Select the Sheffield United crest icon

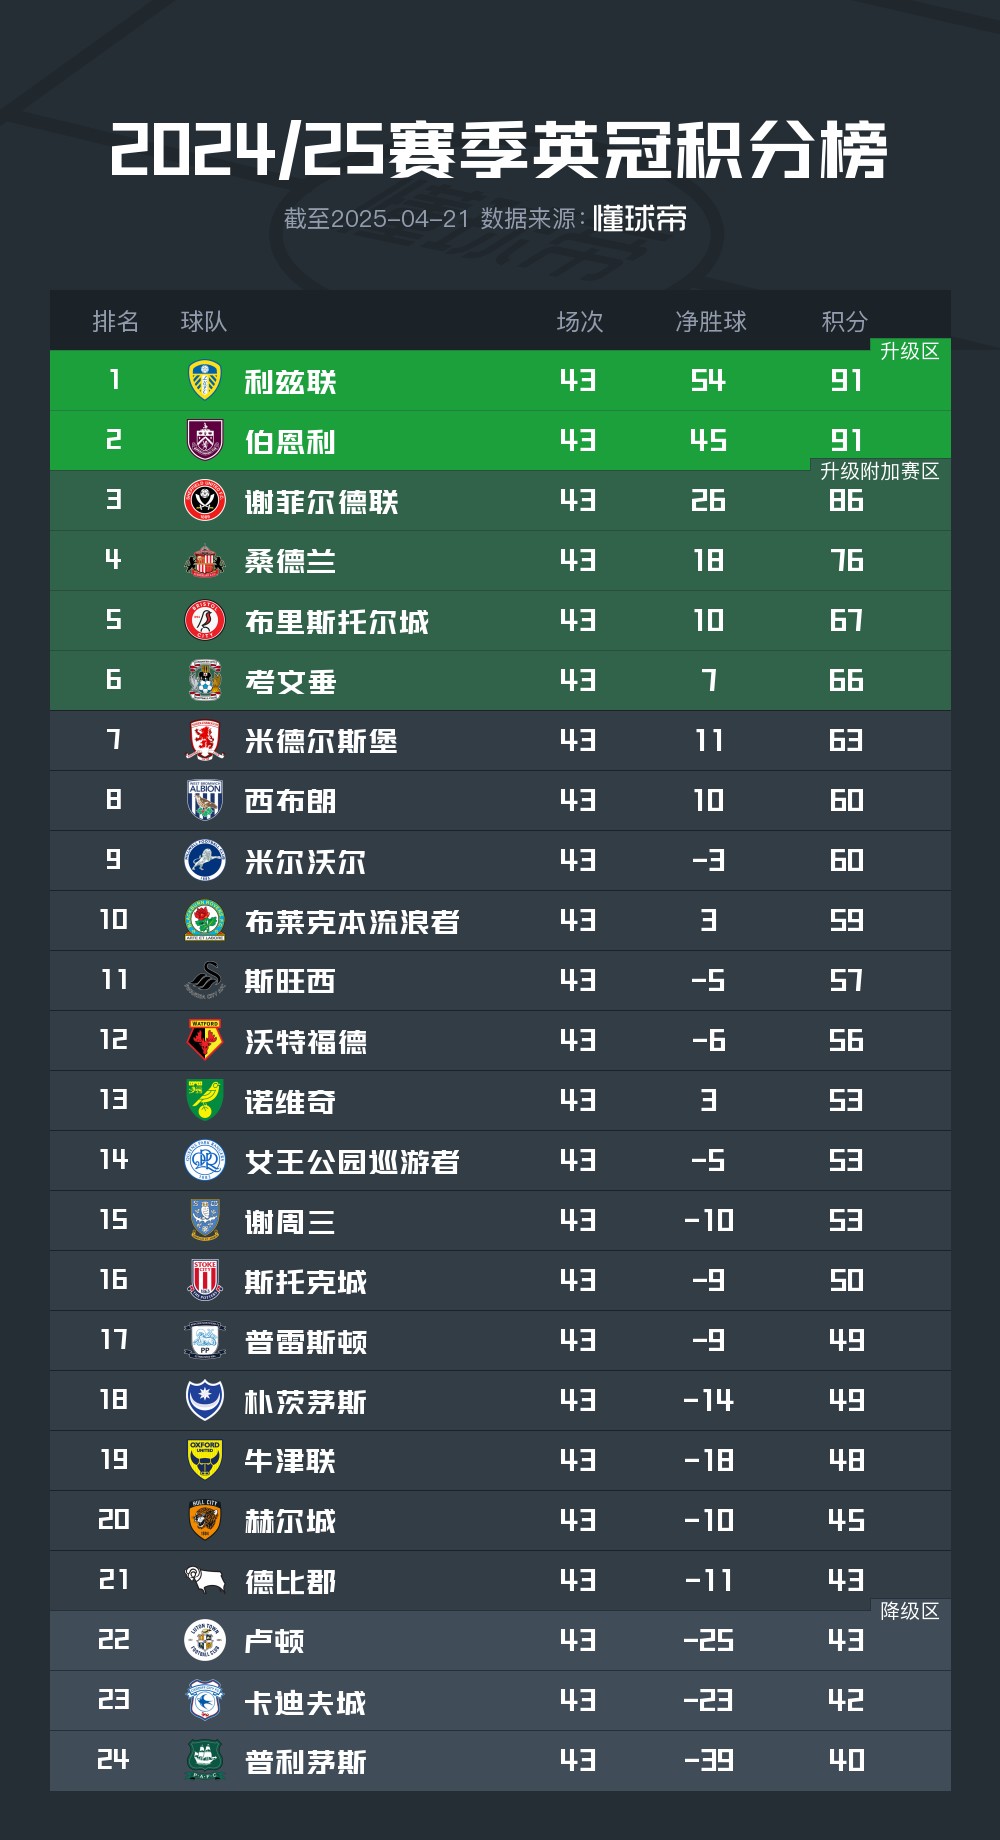pos(205,500)
